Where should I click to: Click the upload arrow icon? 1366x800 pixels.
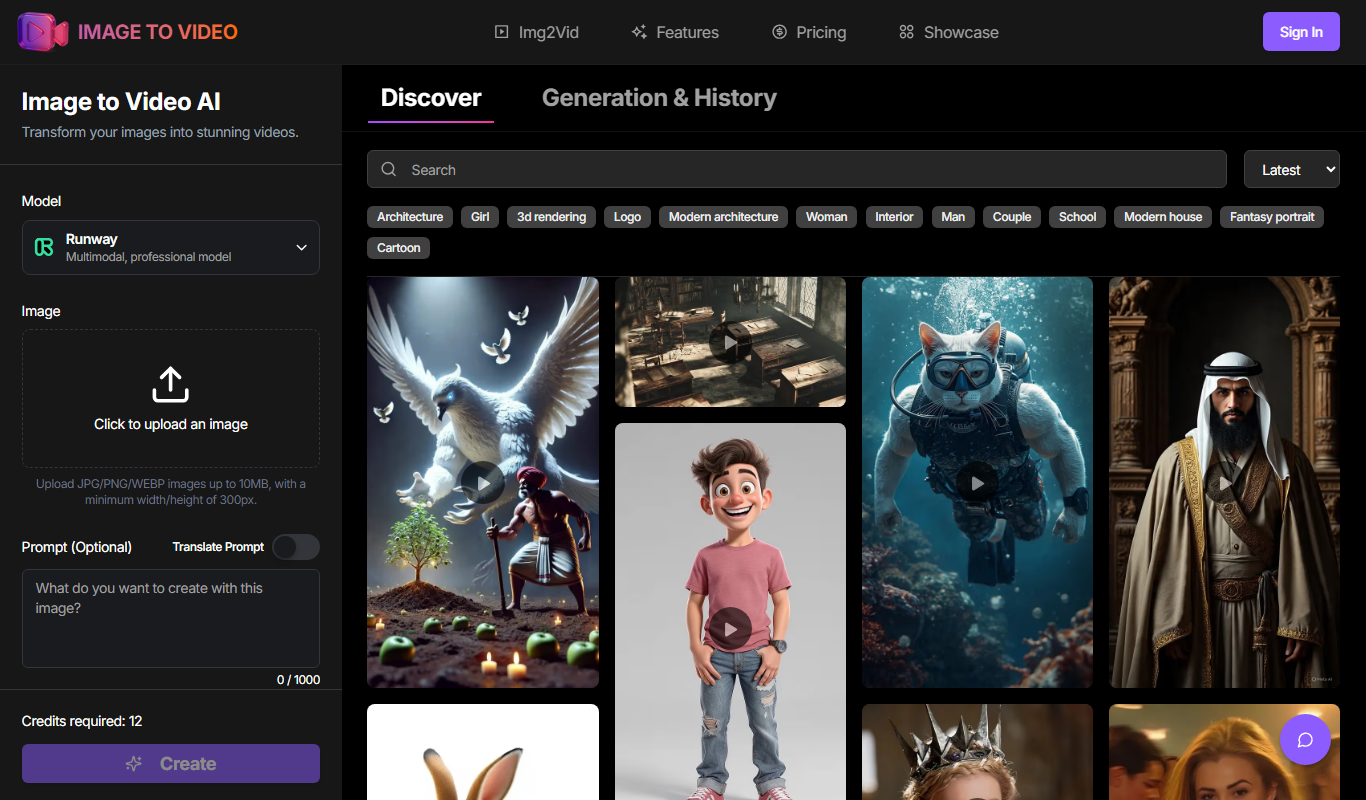click(171, 385)
